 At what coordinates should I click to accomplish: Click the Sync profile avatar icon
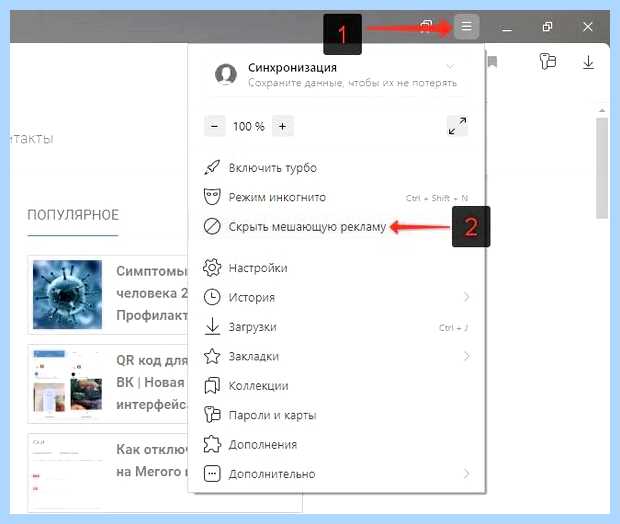(226, 74)
